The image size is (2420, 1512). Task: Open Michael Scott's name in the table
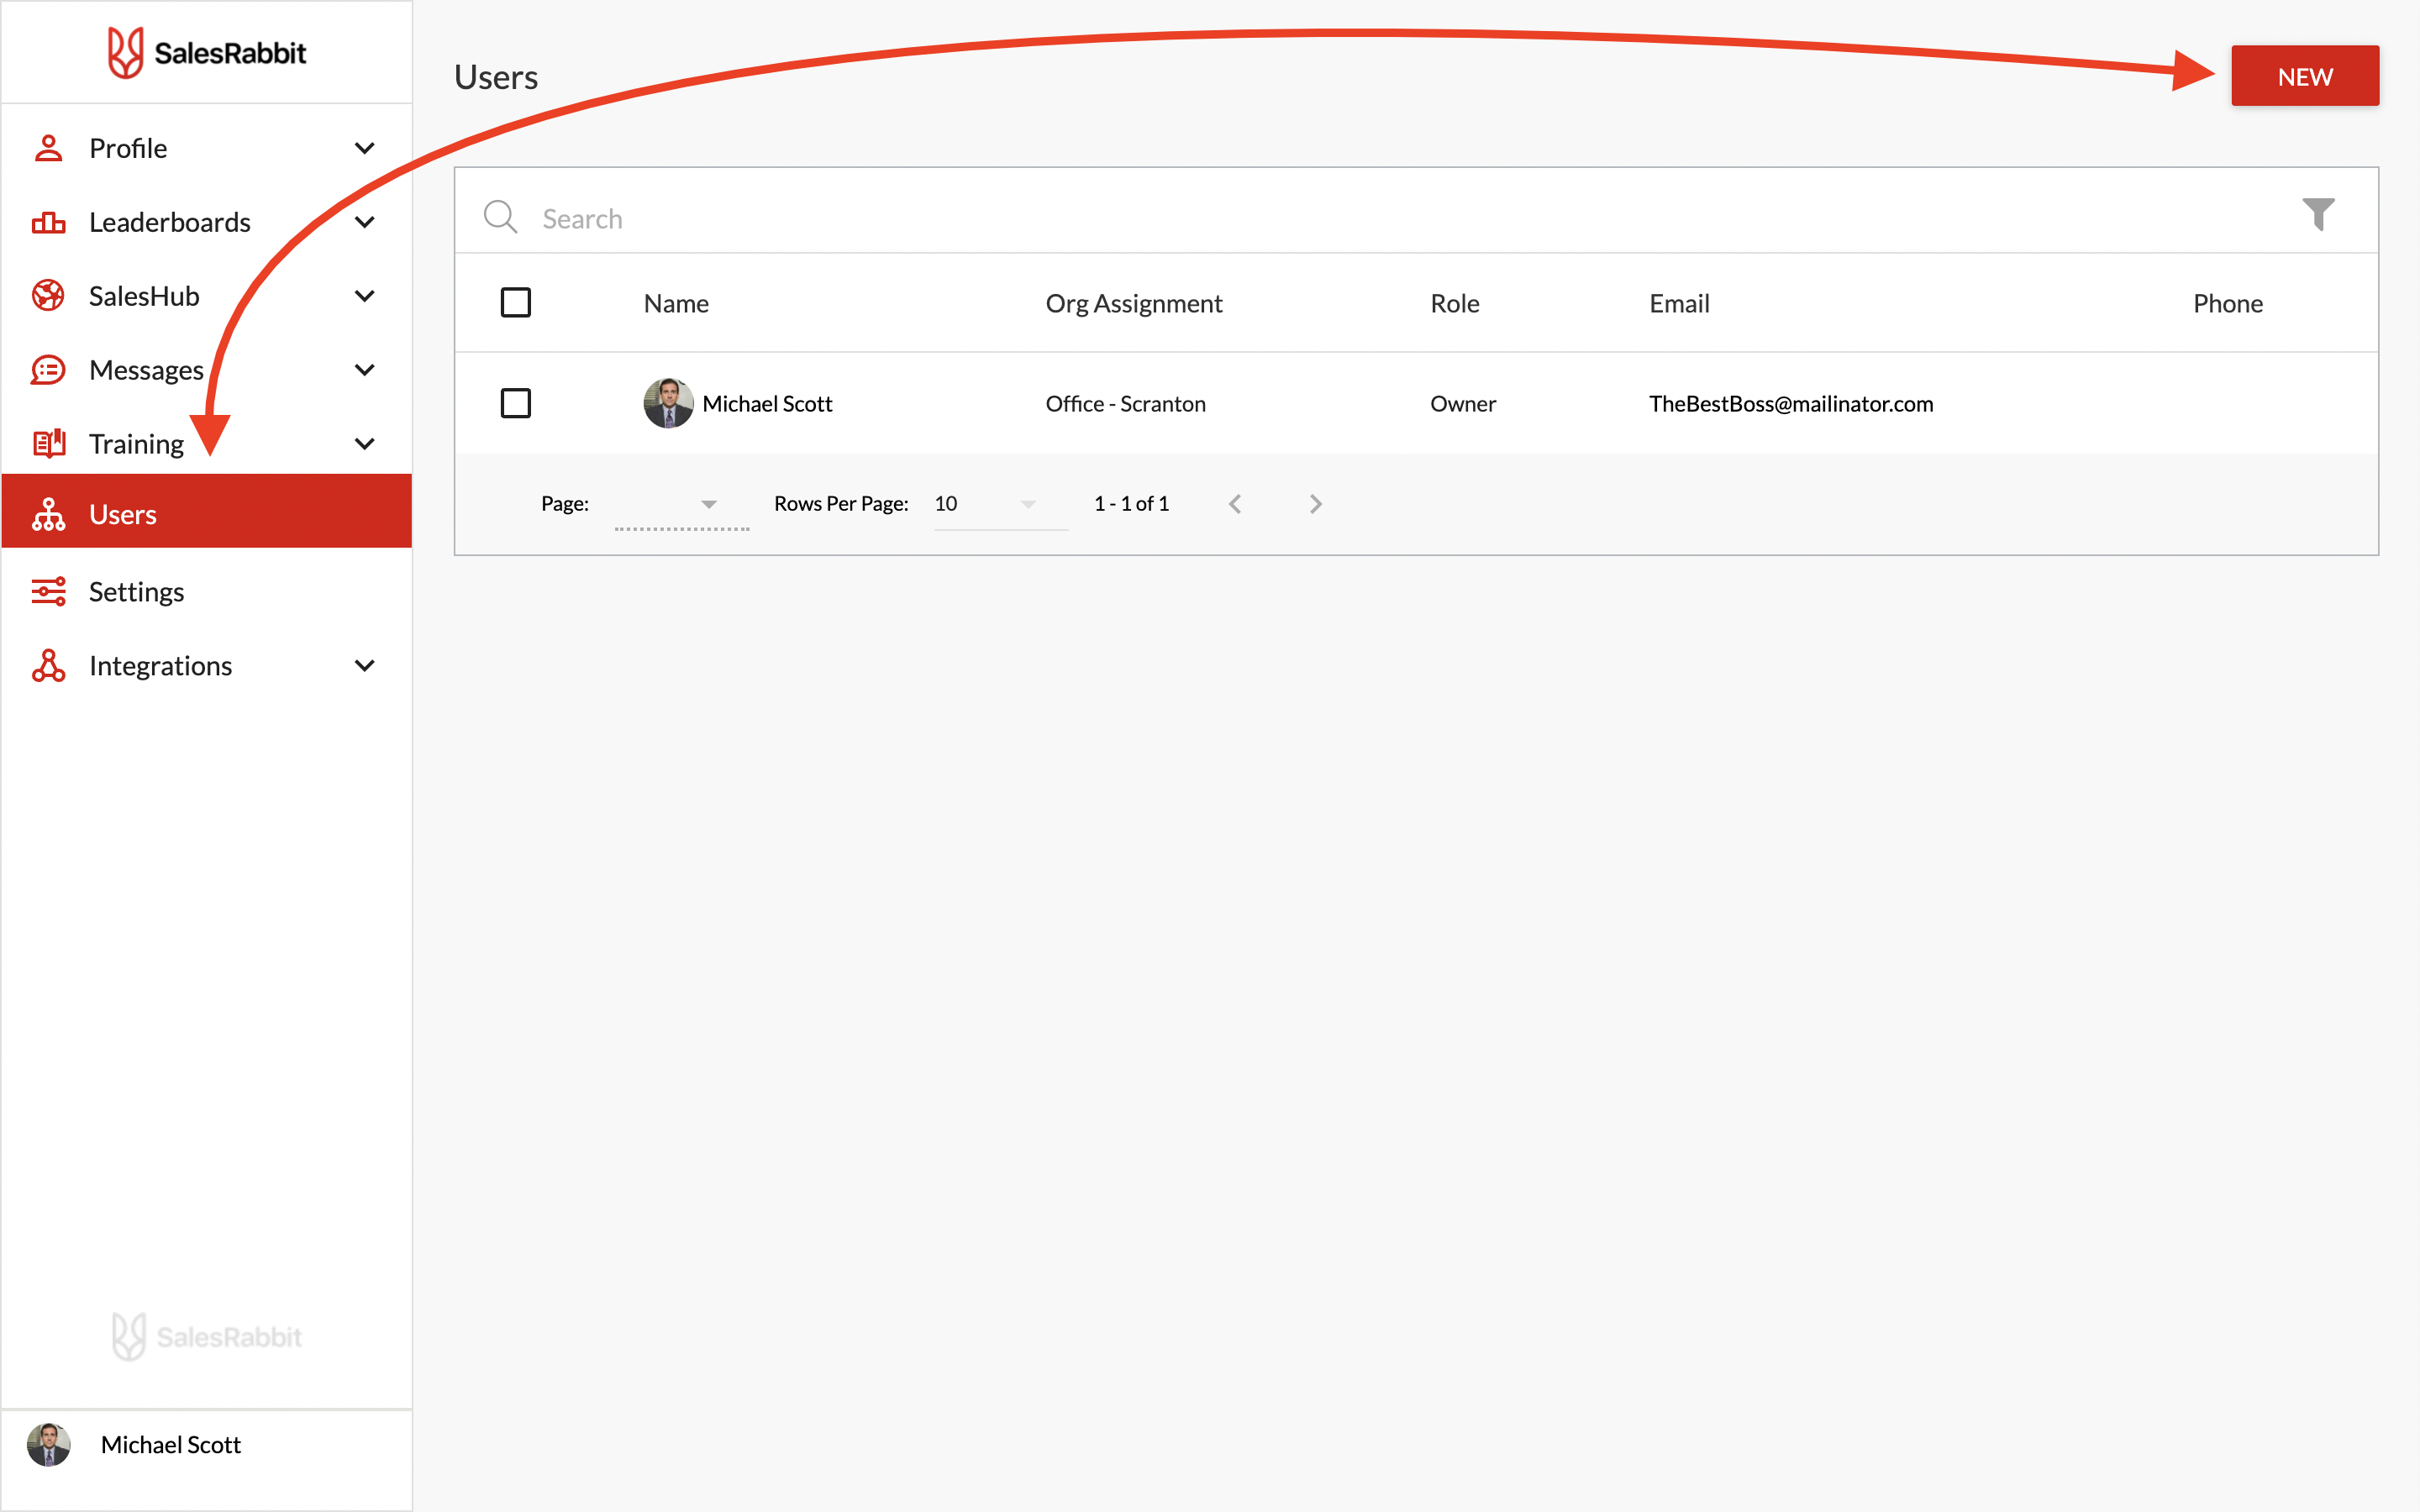(767, 403)
